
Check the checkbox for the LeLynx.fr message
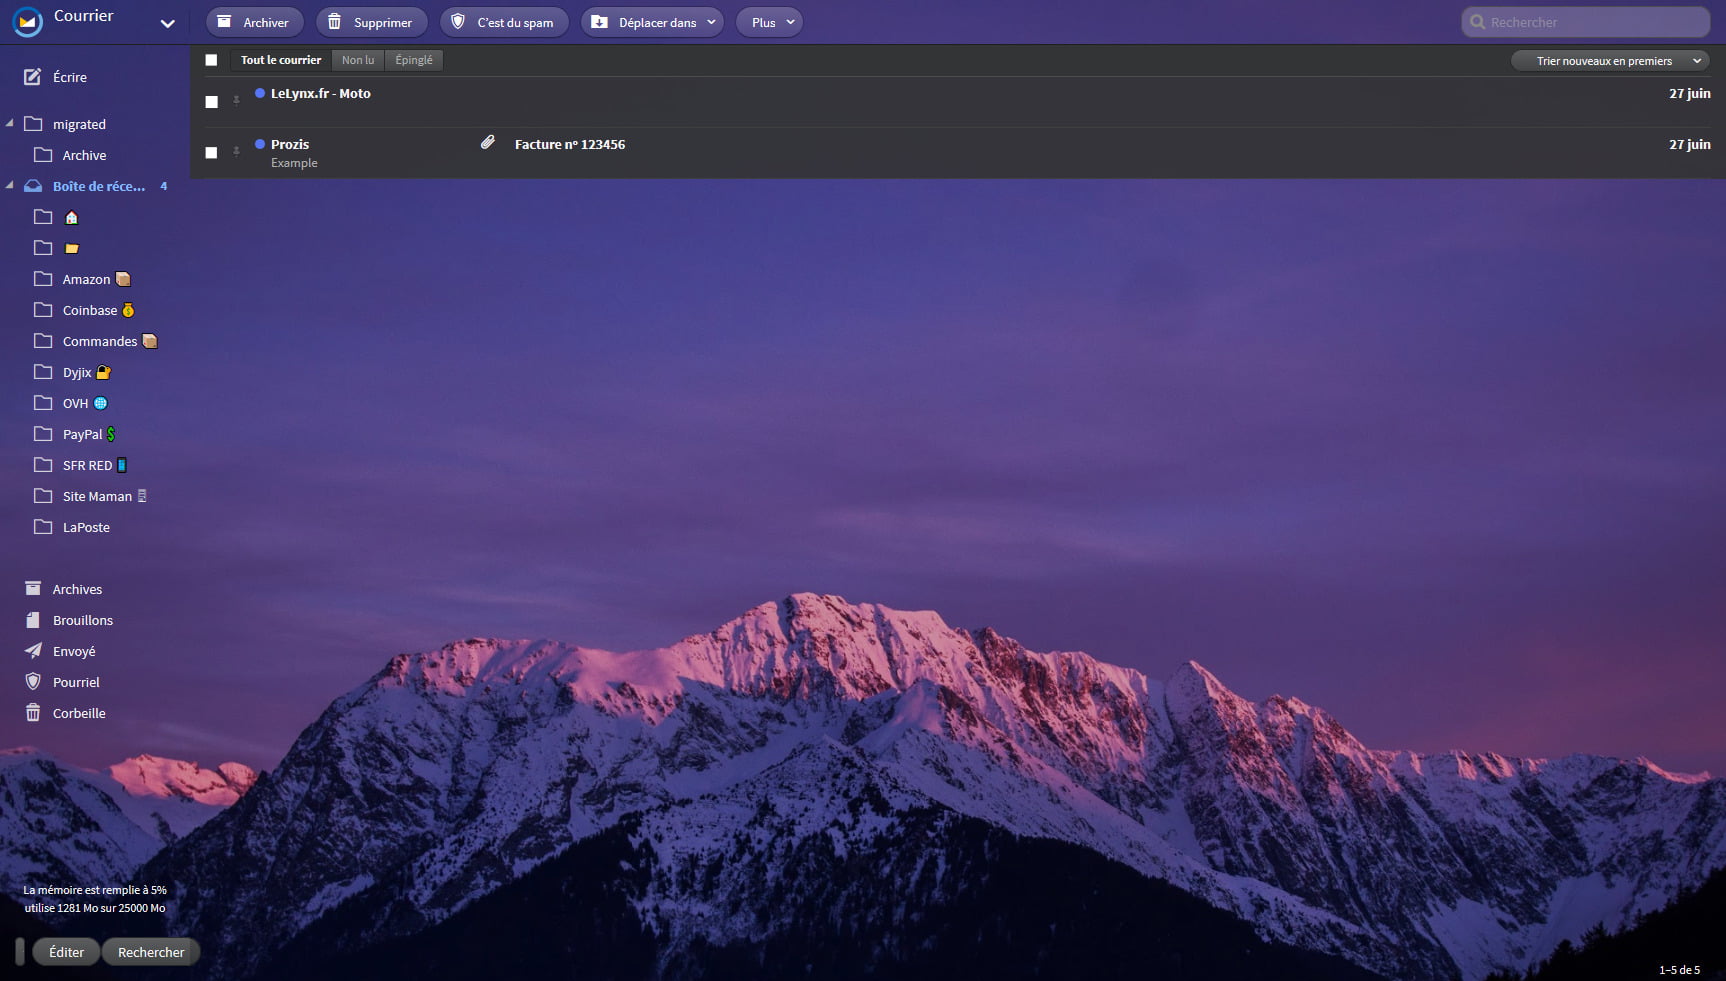pos(211,102)
